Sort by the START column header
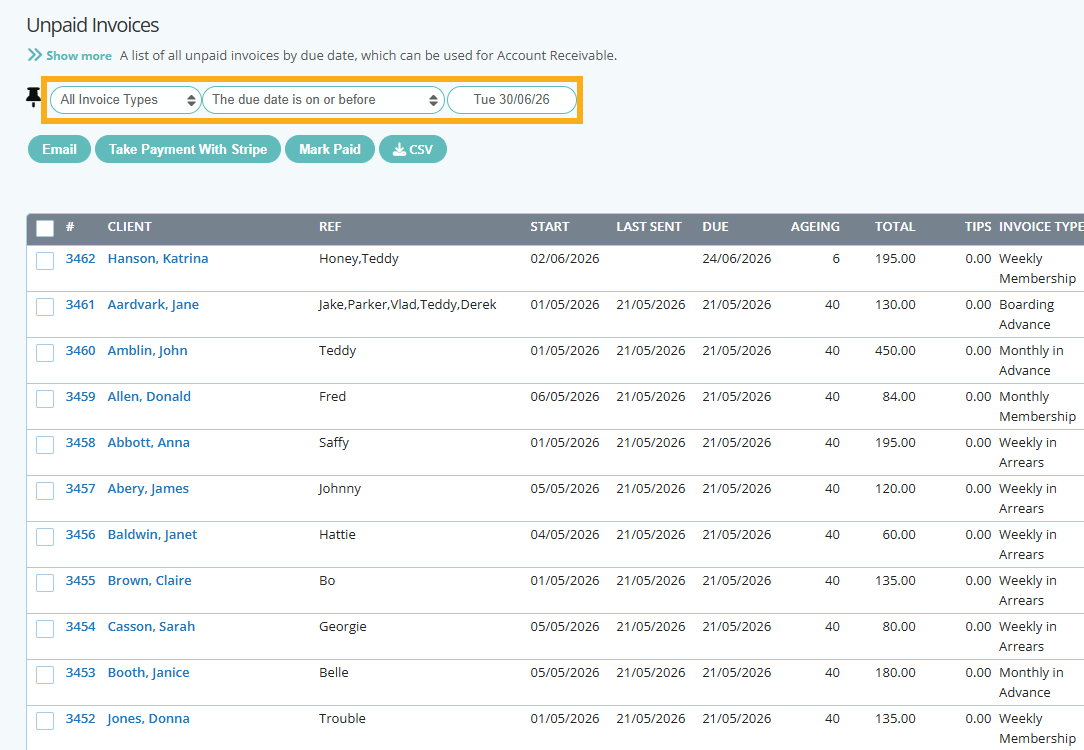This screenshot has height=750, width=1084. coord(550,227)
